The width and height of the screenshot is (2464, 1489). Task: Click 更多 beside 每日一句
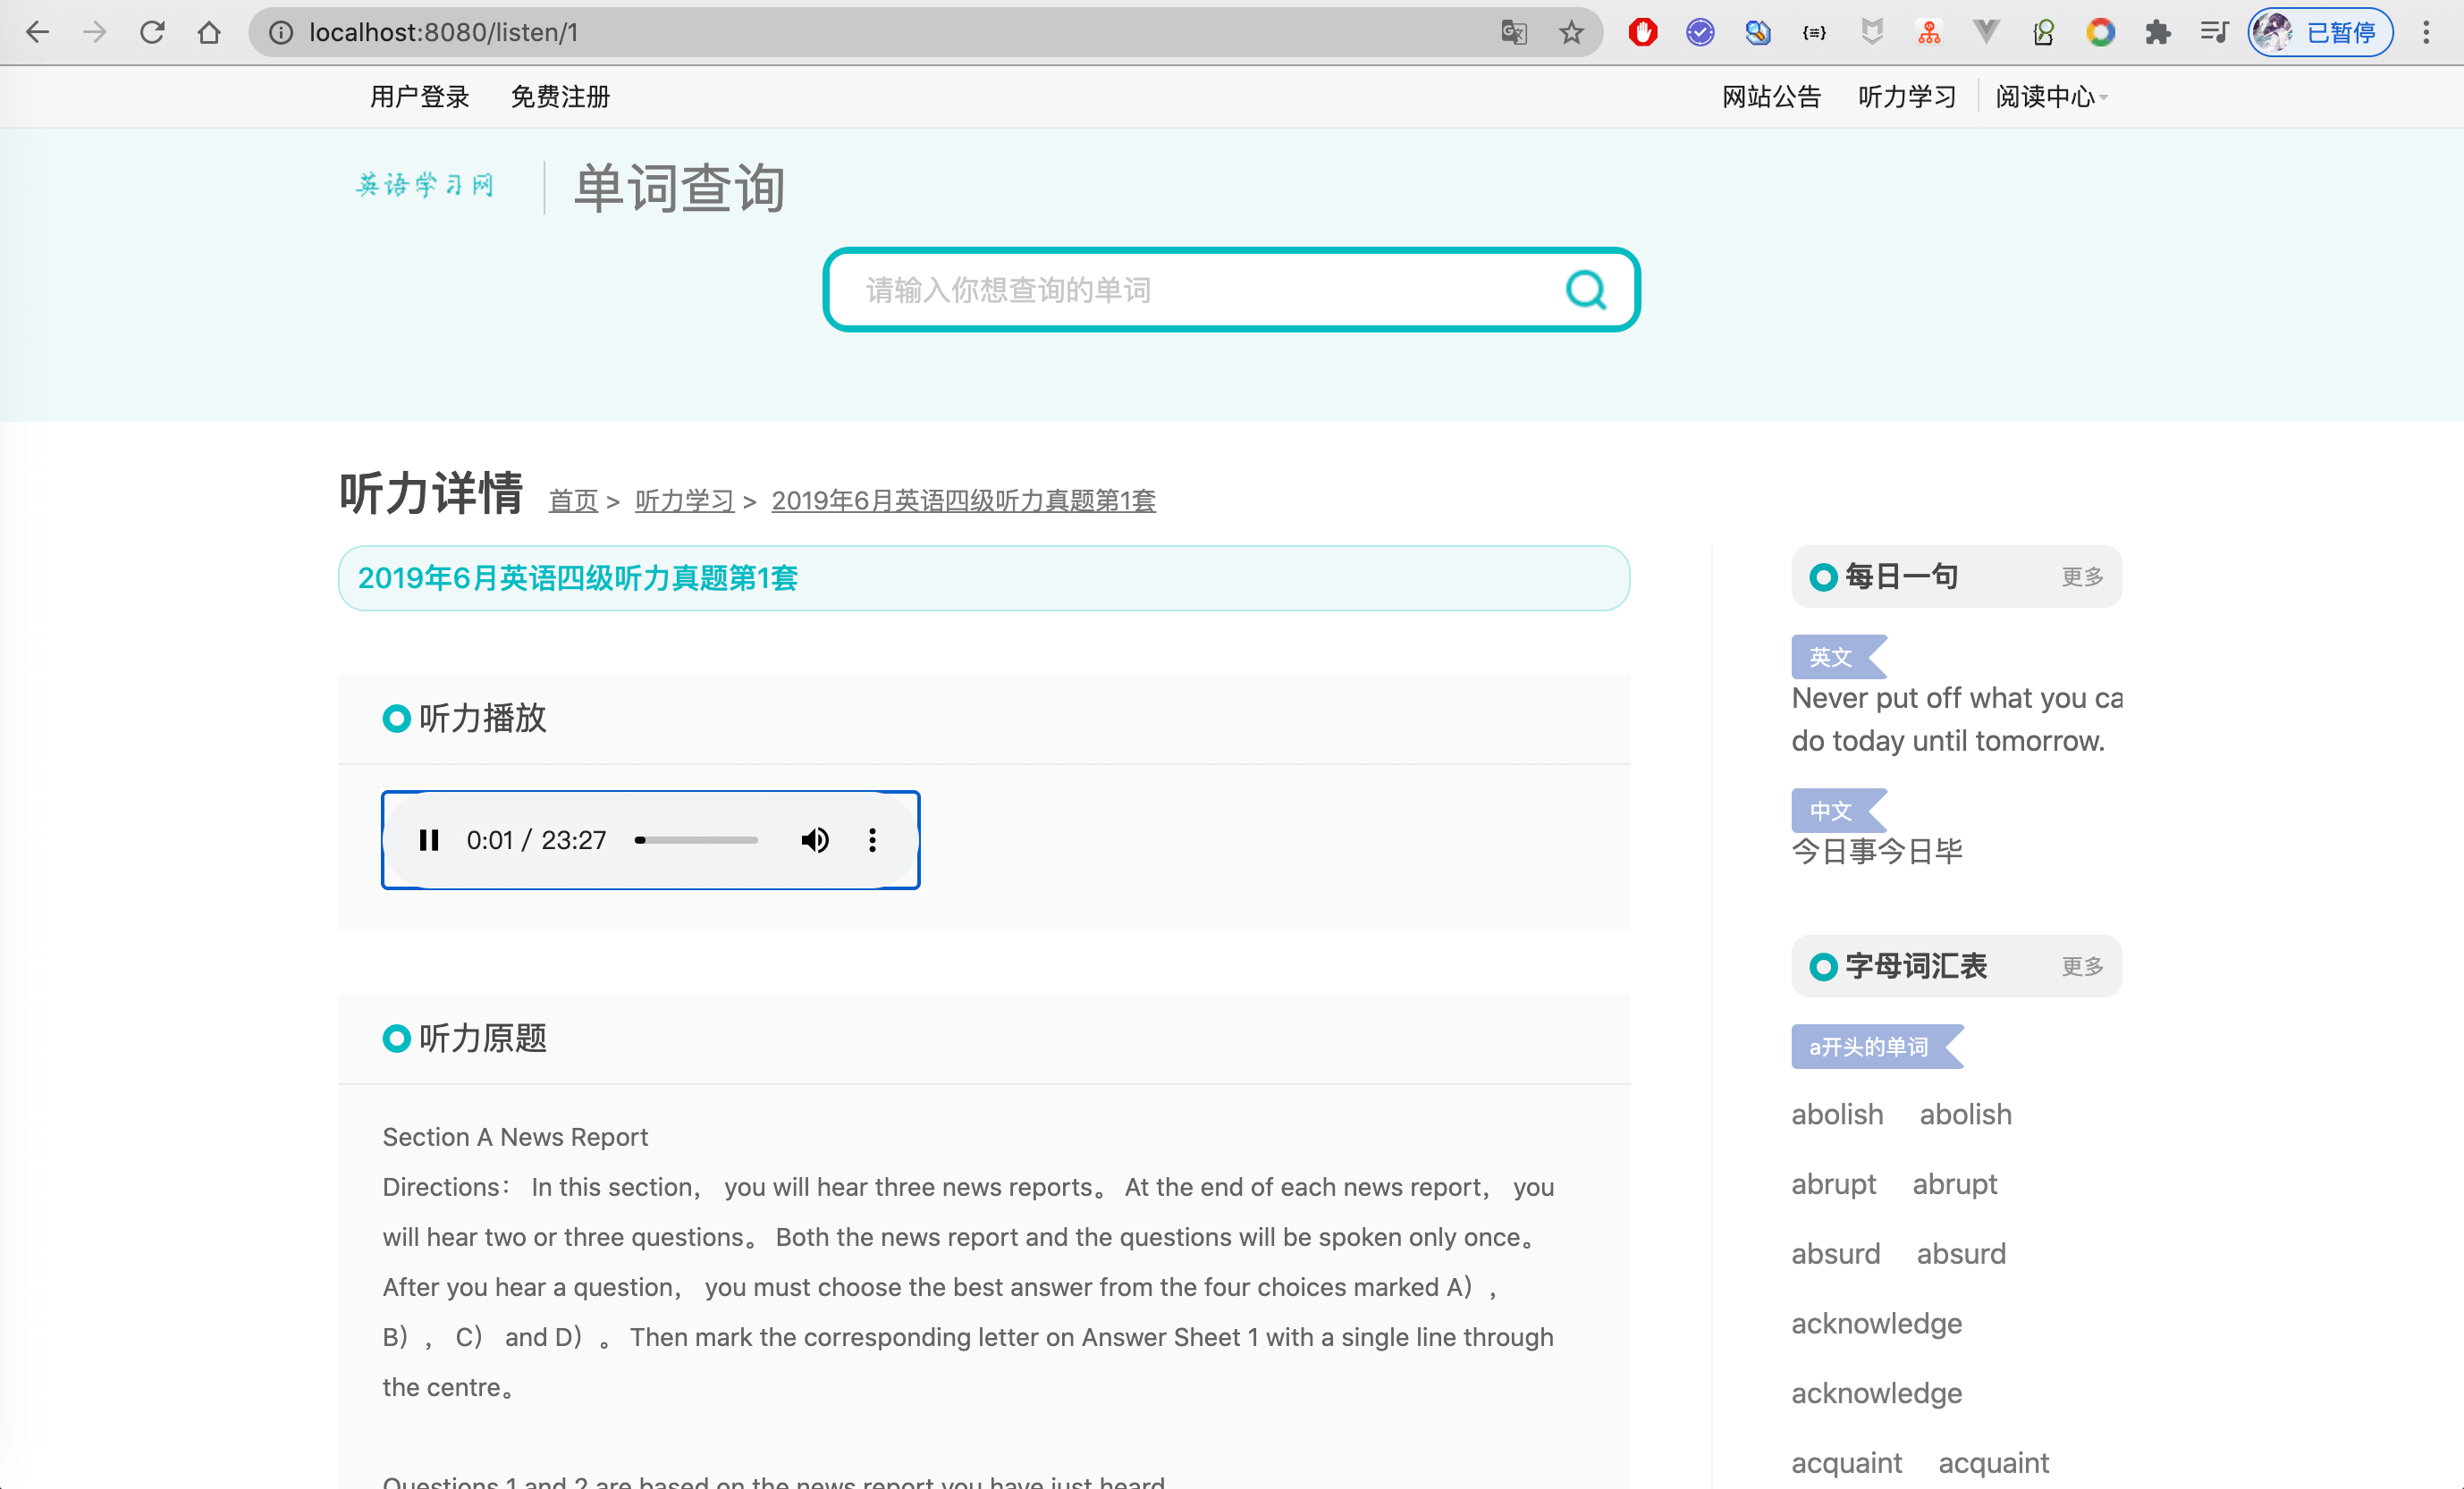[x=2082, y=577]
